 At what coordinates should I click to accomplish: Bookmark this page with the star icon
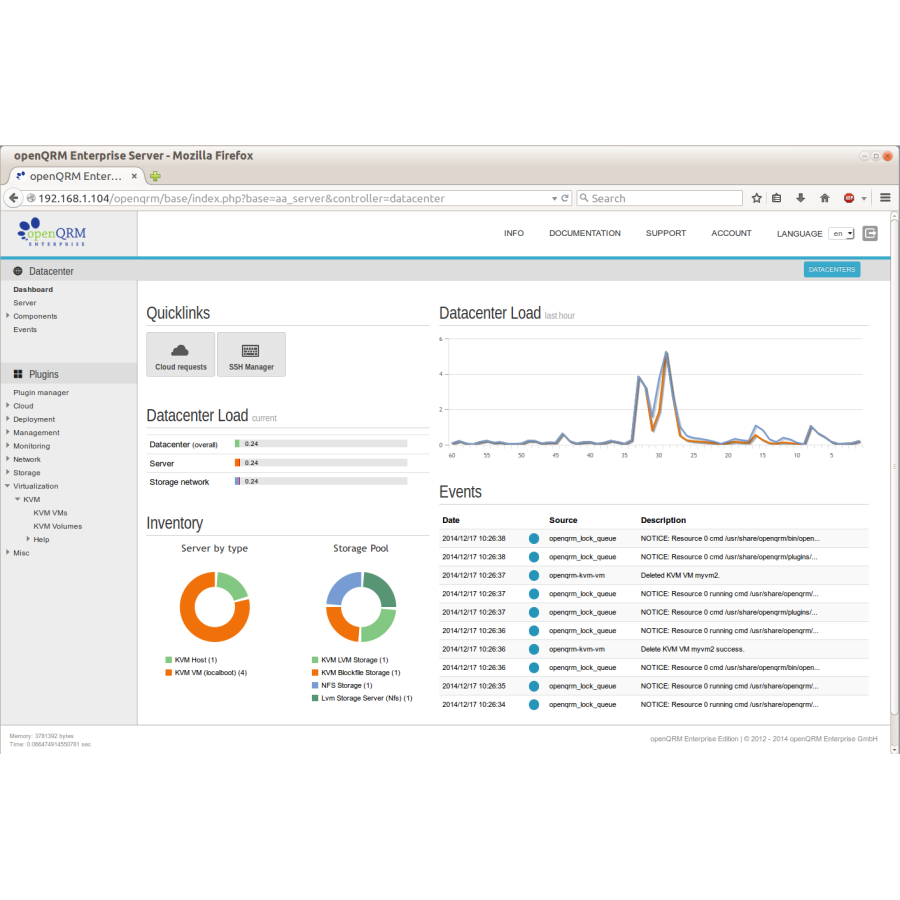tap(757, 198)
